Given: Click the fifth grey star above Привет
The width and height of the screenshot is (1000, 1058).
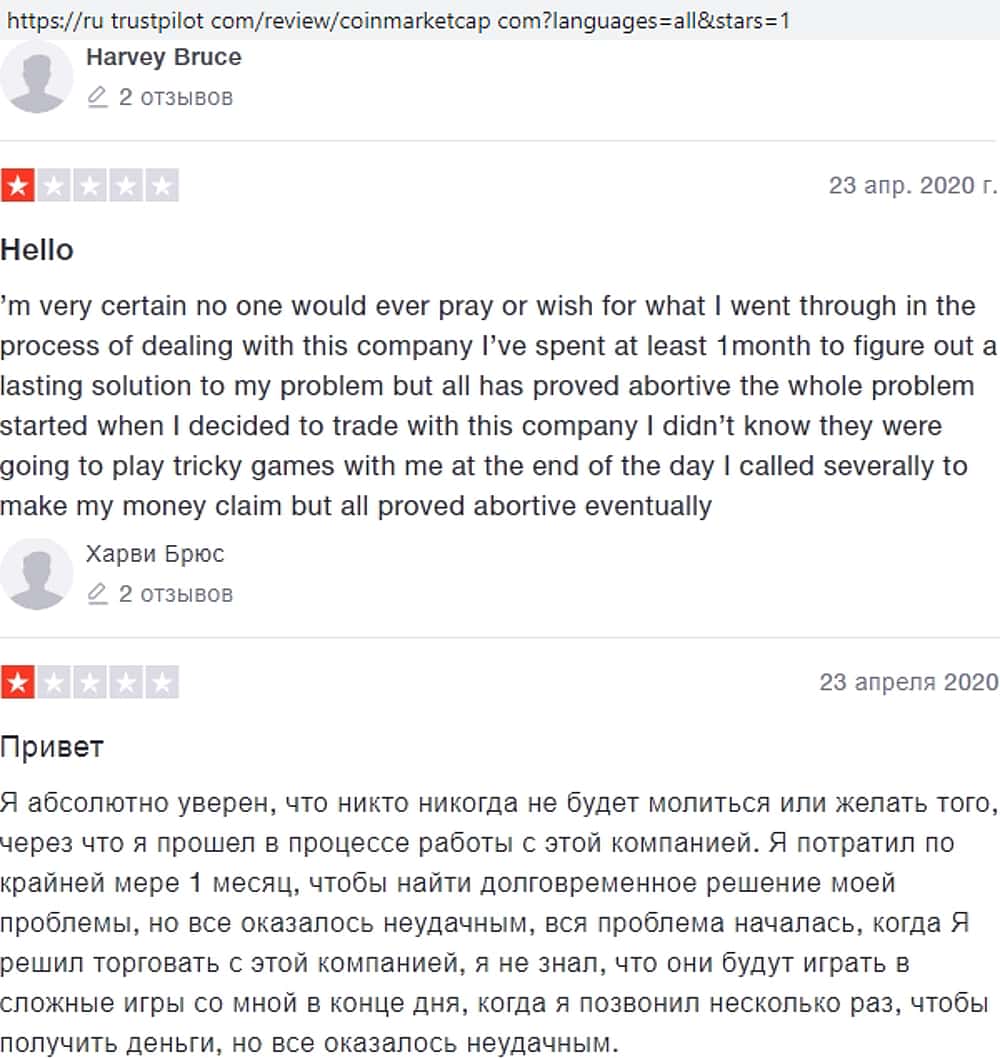Looking at the screenshot, I should (x=162, y=683).
